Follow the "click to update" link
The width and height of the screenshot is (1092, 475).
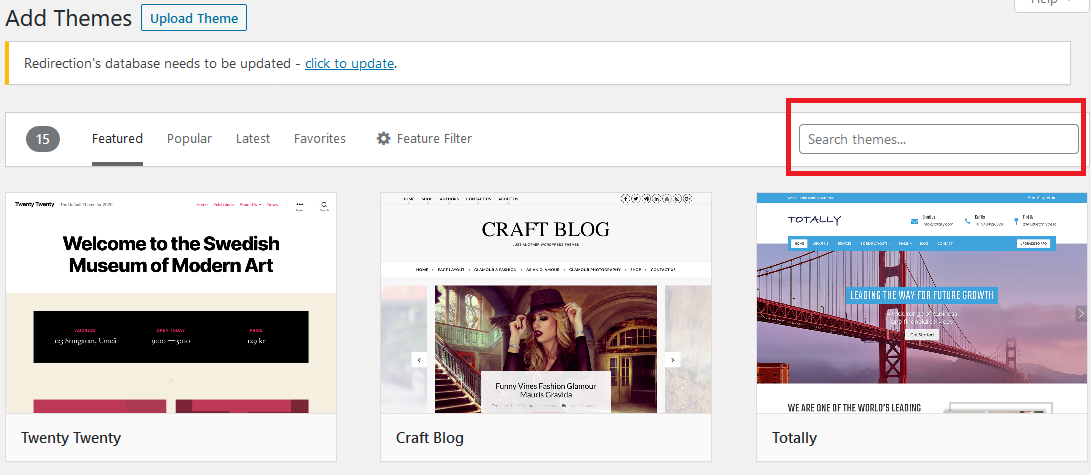tap(350, 63)
